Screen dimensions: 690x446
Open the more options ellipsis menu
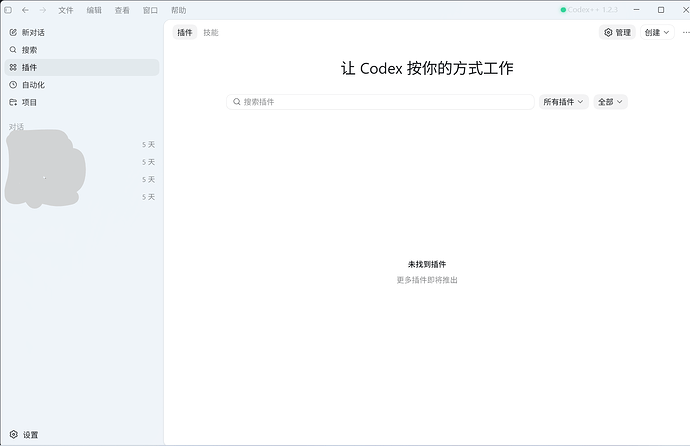click(x=686, y=33)
